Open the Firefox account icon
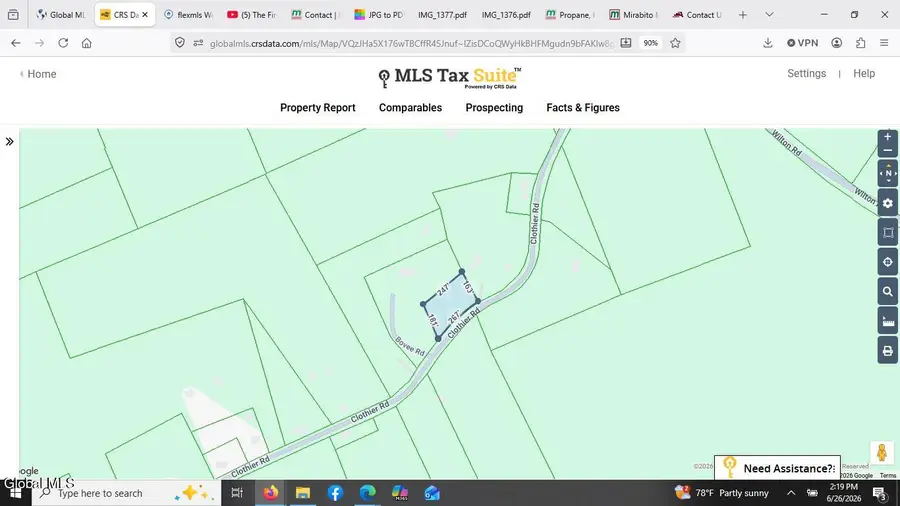The height and width of the screenshot is (506, 900). pos(836,43)
